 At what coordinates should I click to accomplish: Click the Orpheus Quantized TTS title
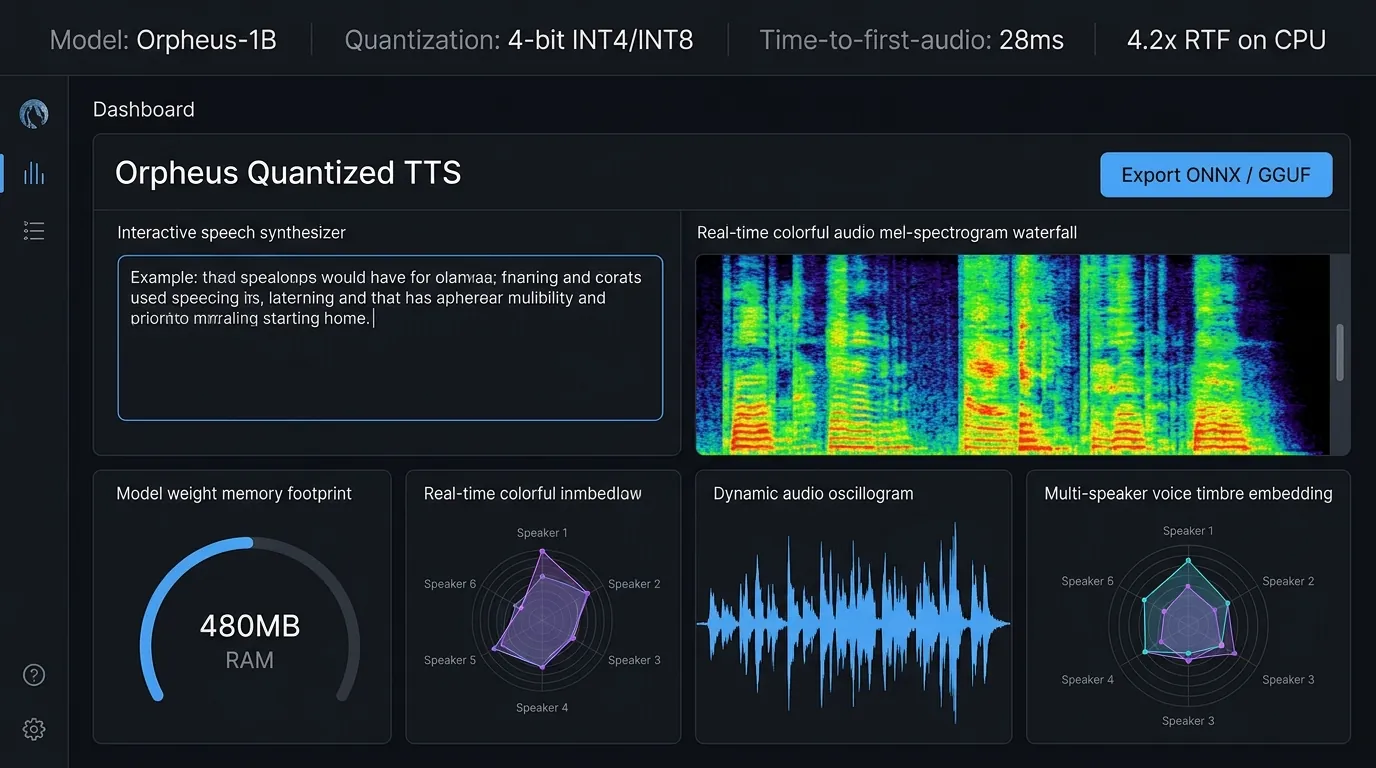tap(288, 173)
